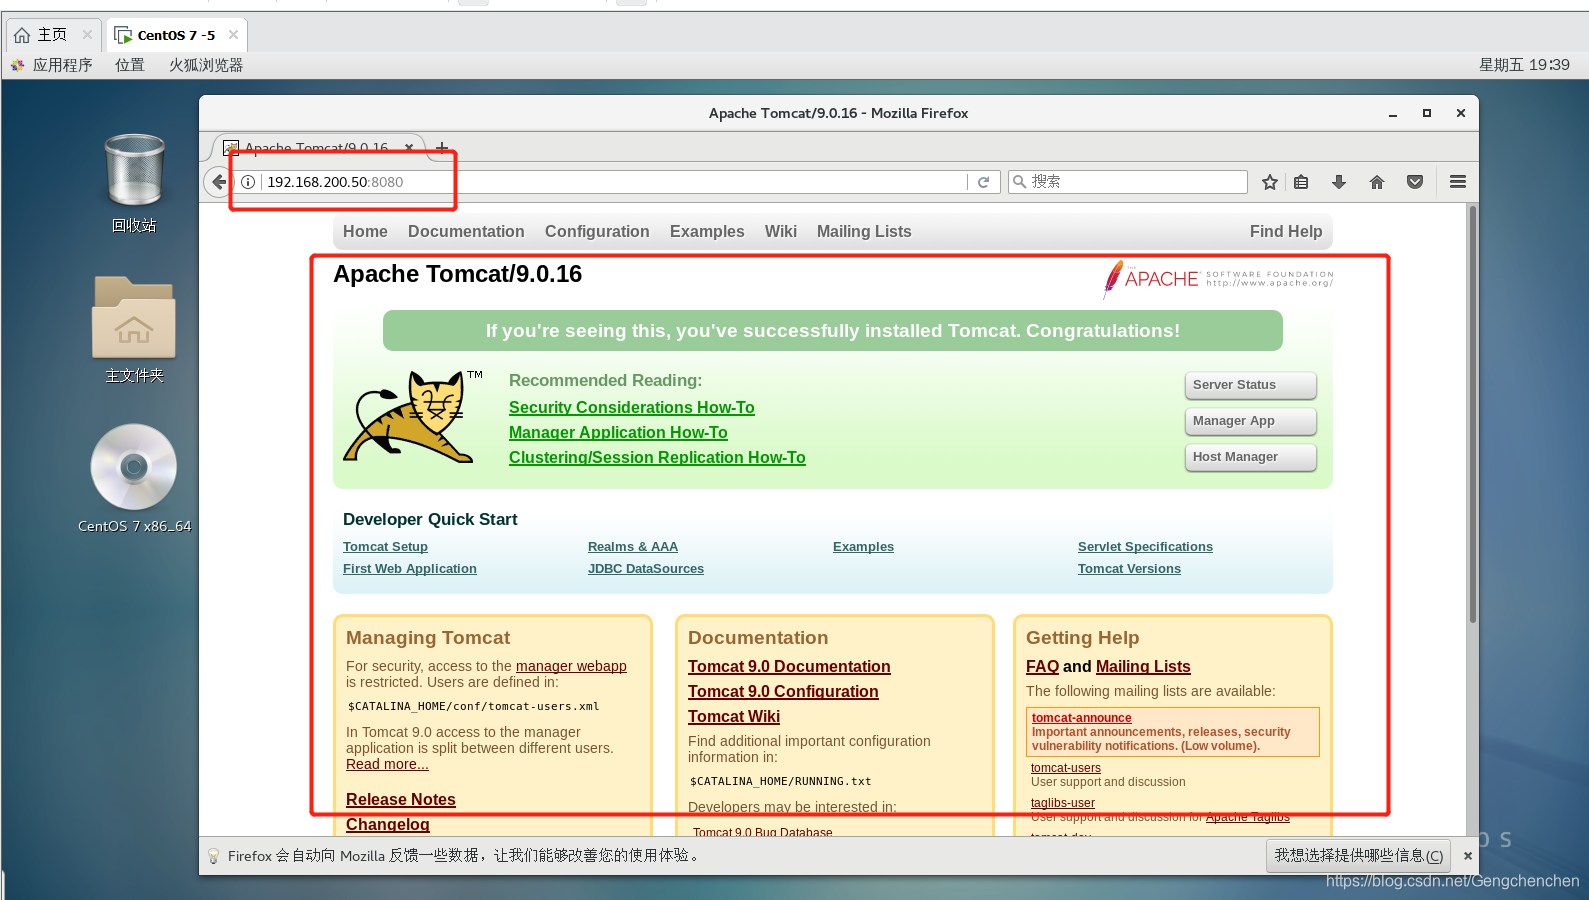Open Configuration in Tomcat nav bar
This screenshot has height=900, width=1589.
coord(597,232)
